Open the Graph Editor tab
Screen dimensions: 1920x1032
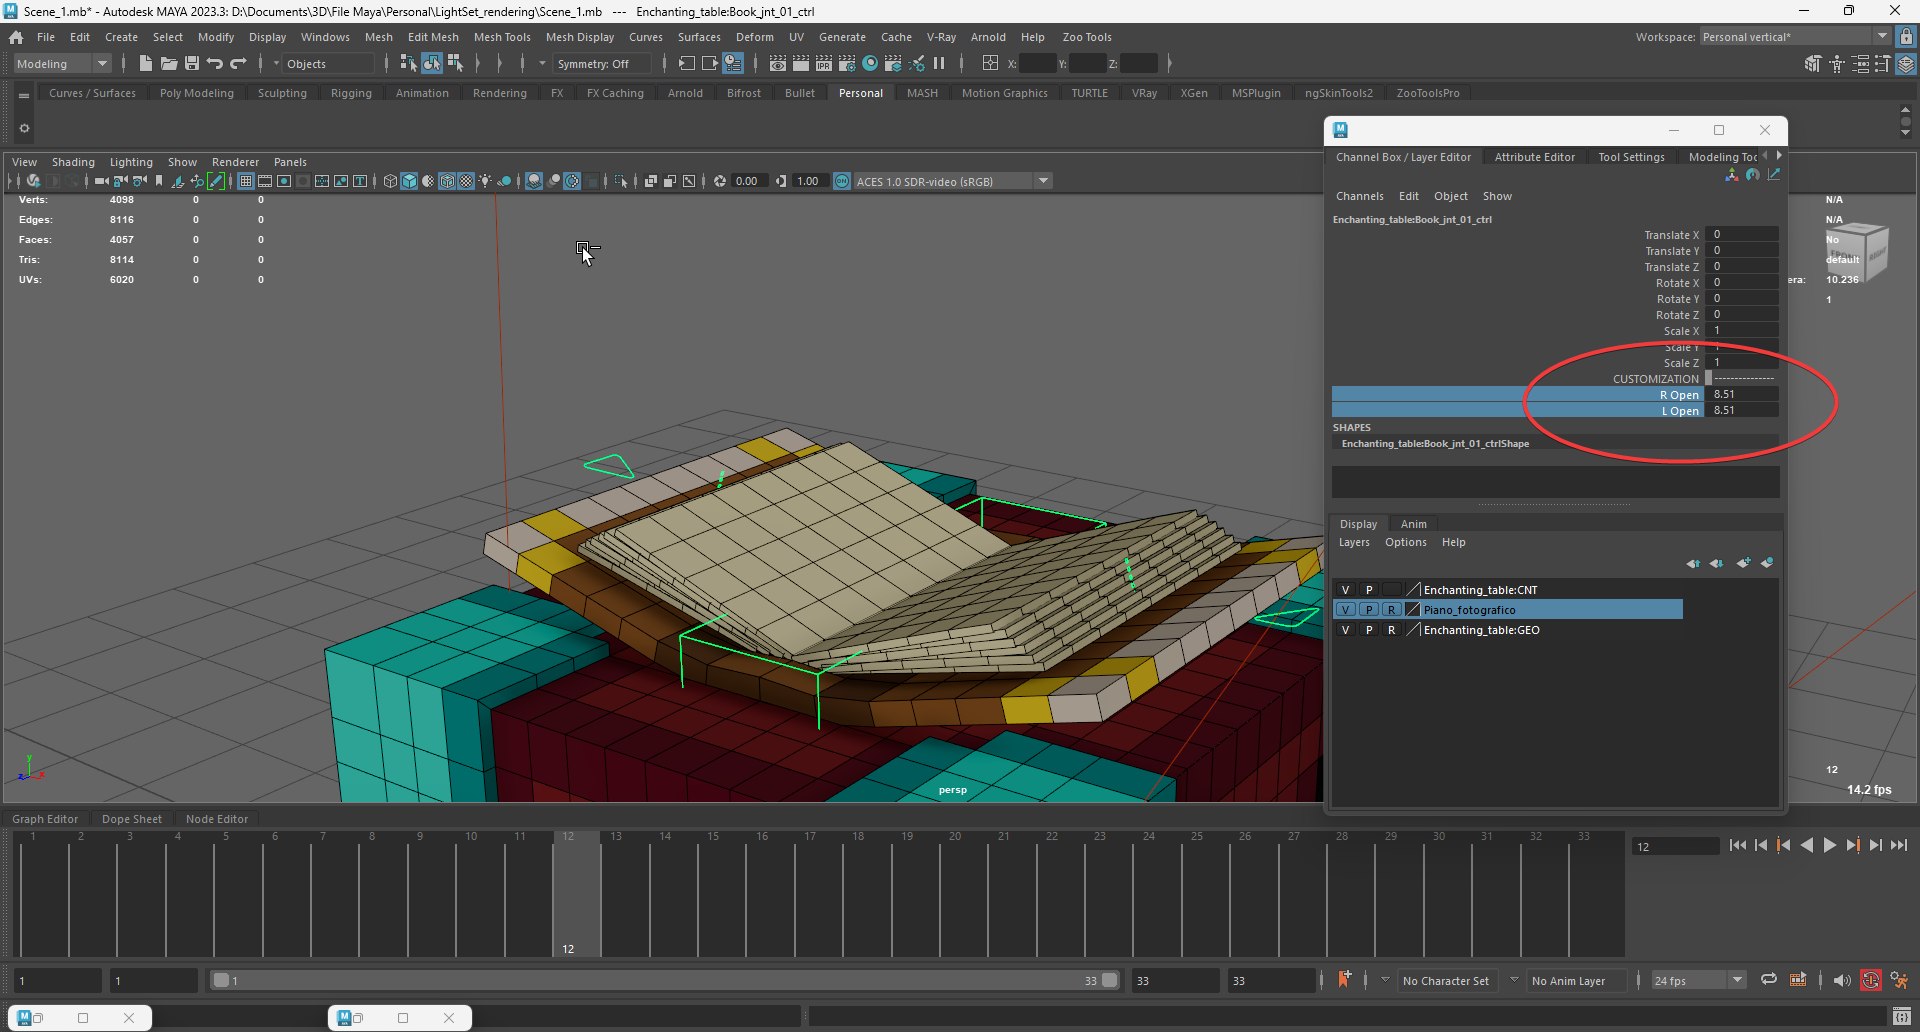[x=45, y=819]
